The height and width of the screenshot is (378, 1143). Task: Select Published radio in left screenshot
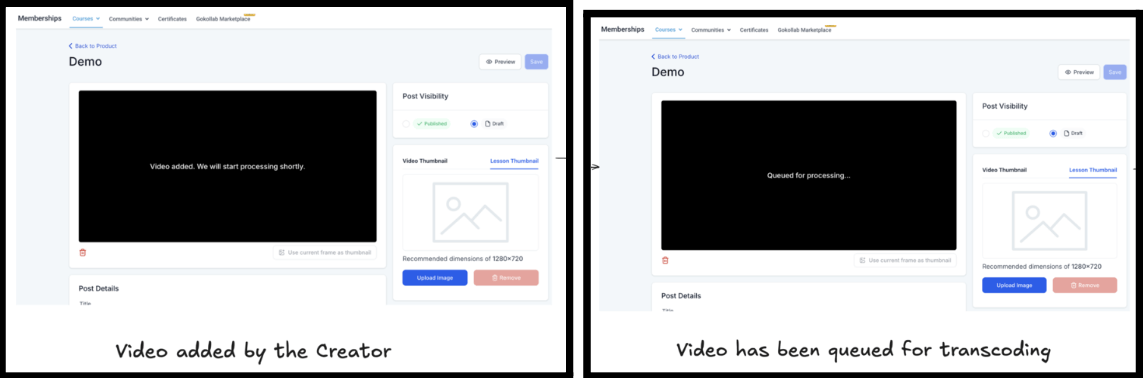coord(406,124)
